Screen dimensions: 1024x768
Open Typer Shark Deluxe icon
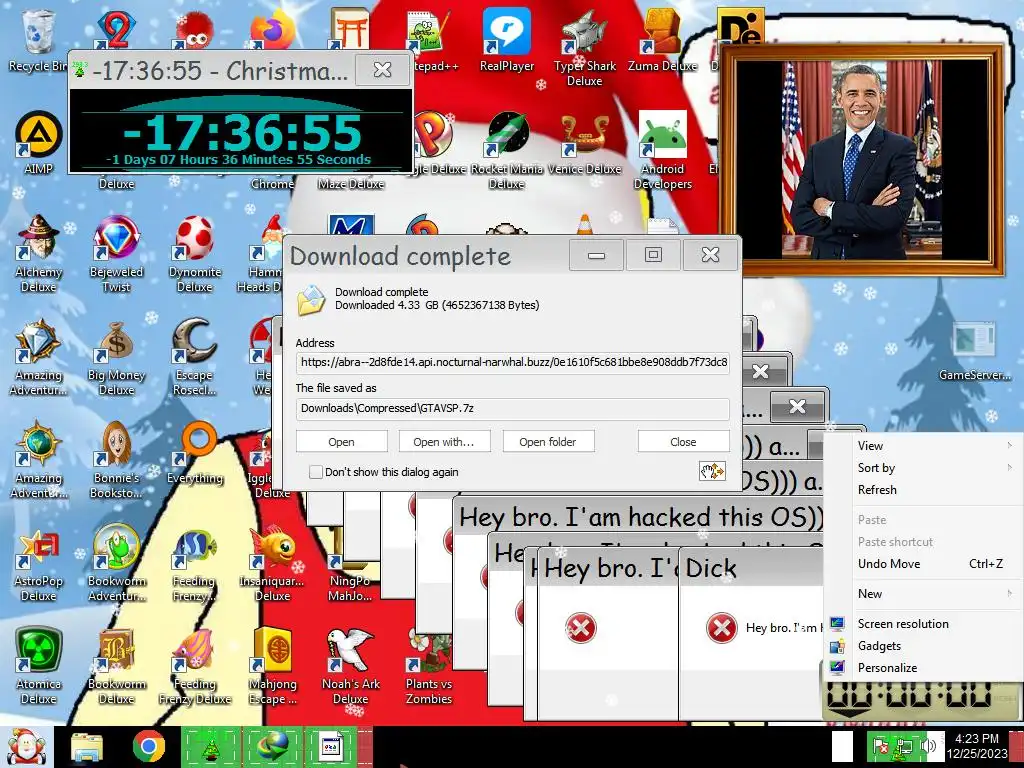point(584,47)
